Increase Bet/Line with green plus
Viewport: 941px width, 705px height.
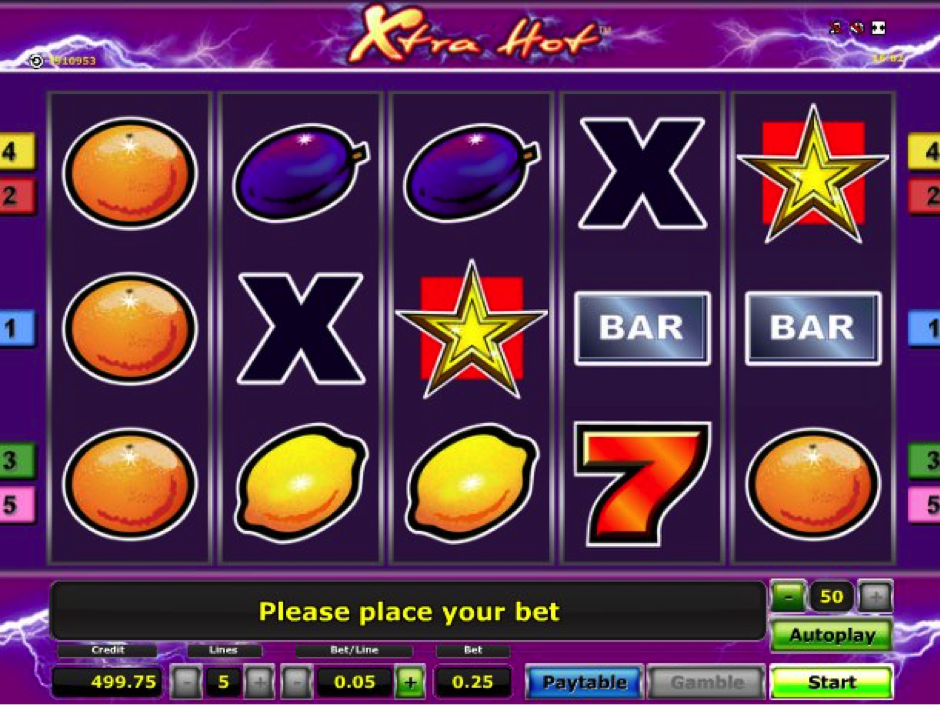tap(410, 682)
